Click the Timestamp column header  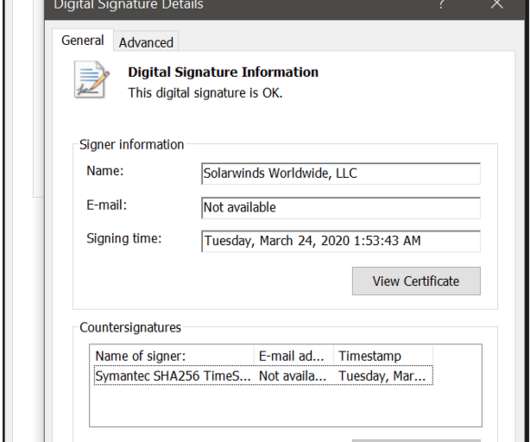[x=383, y=356]
